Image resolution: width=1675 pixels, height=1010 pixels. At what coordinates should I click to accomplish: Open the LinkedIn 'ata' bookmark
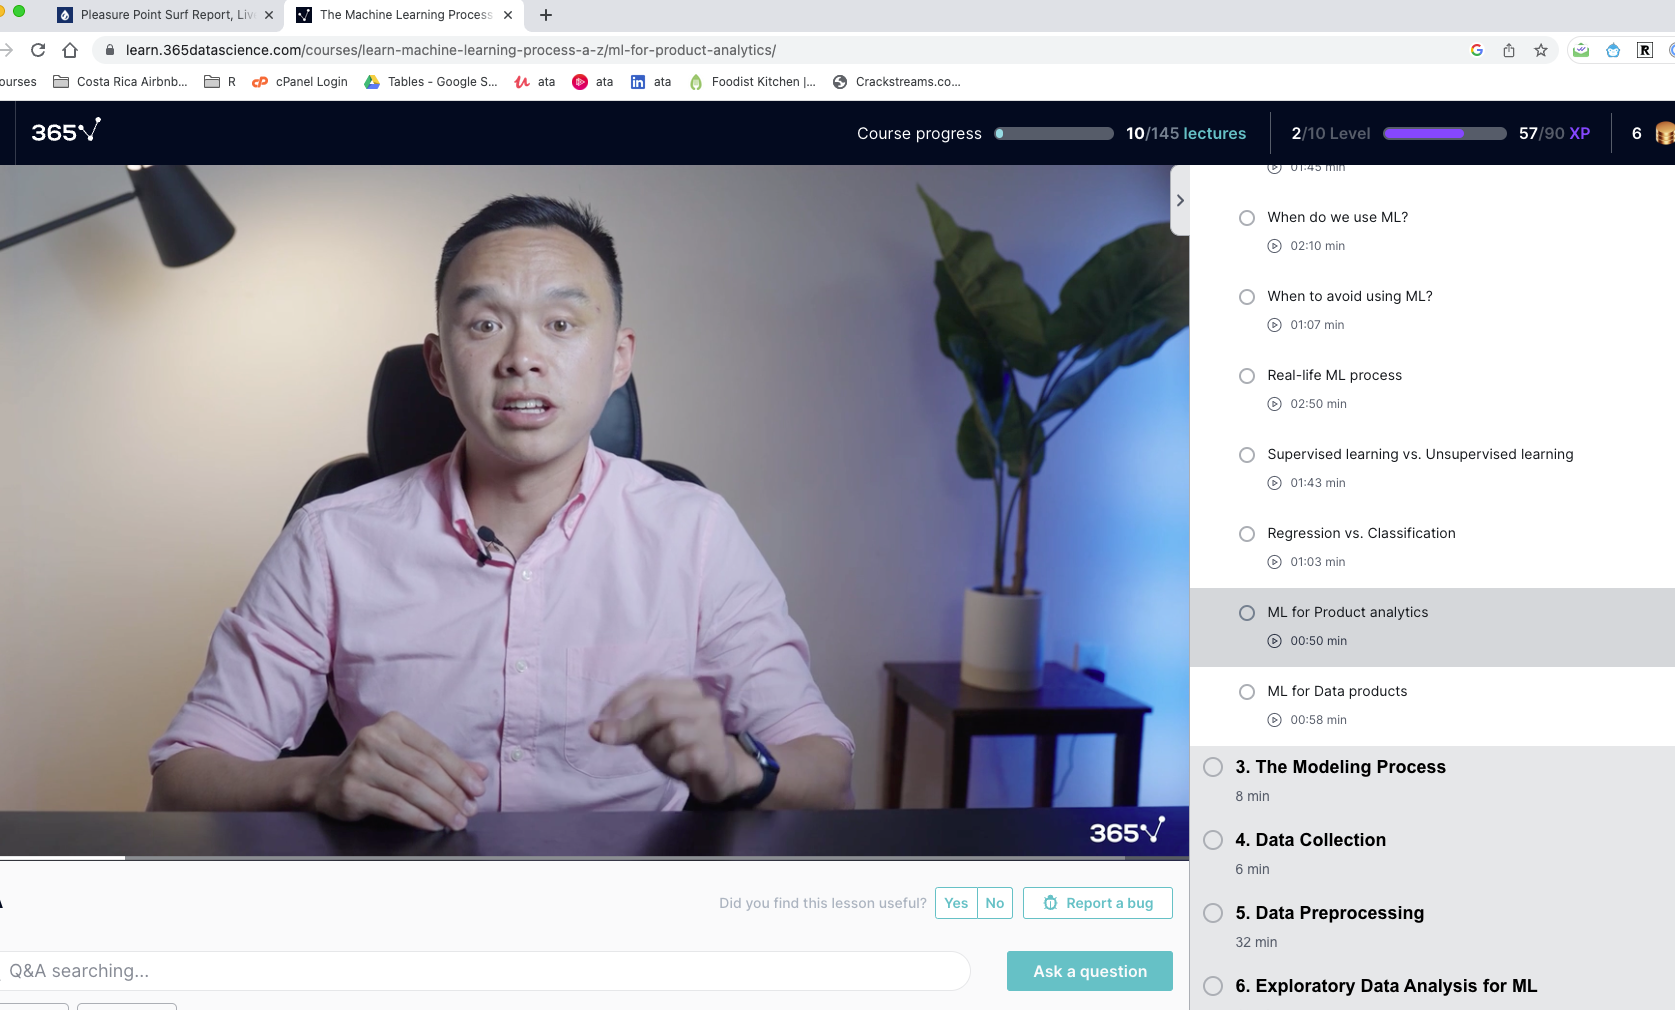[x=651, y=82]
